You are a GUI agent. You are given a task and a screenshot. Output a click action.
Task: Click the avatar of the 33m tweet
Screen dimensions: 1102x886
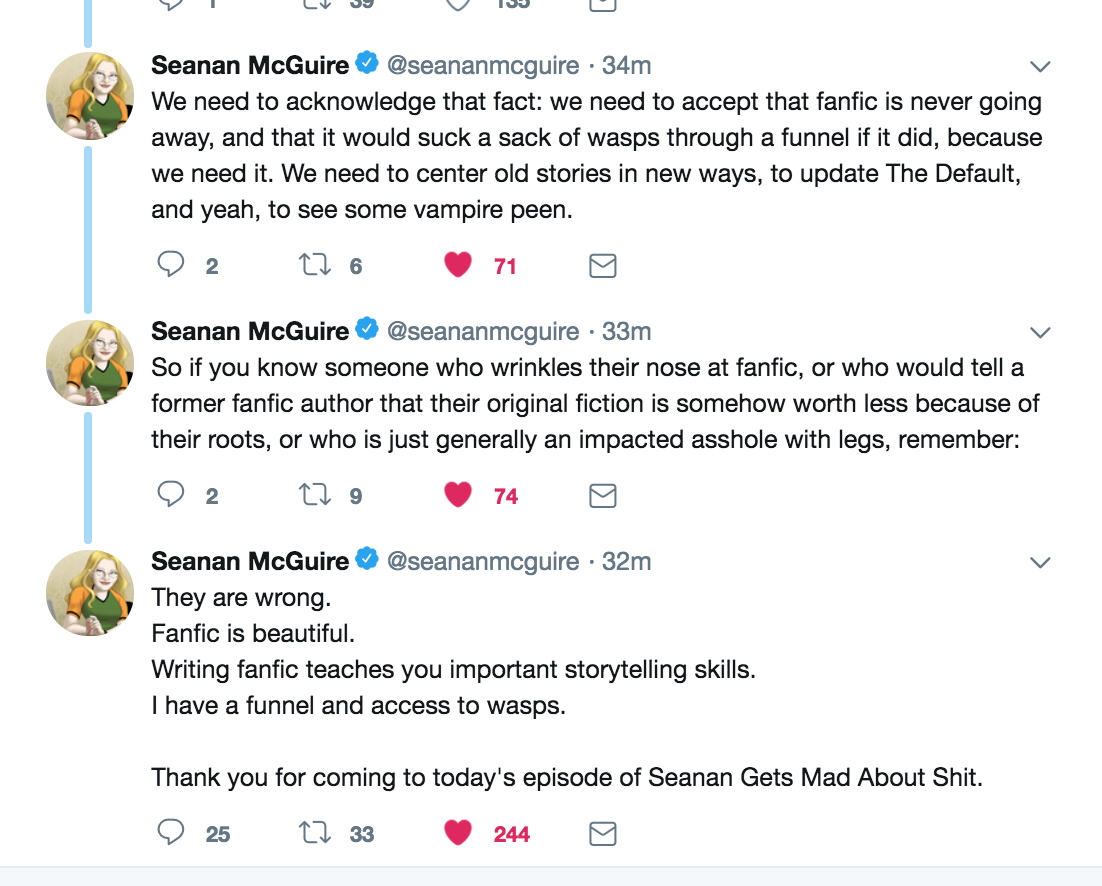point(90,362)
